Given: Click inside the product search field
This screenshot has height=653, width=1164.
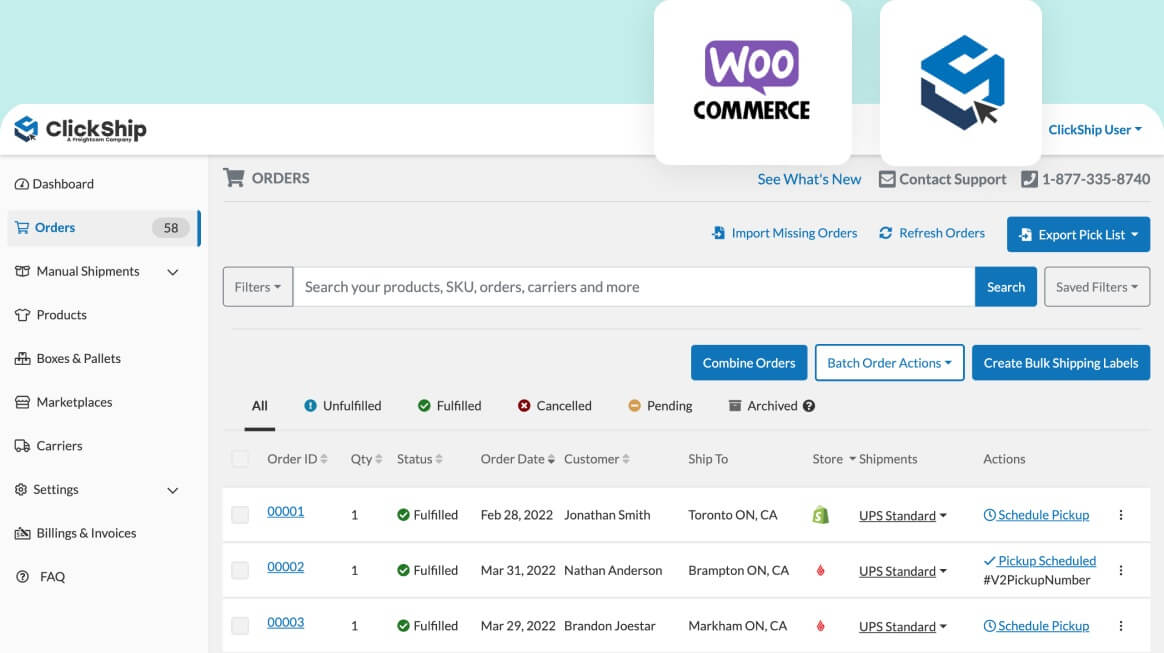Looking at the screenshot, I should (x=630, y=287).
